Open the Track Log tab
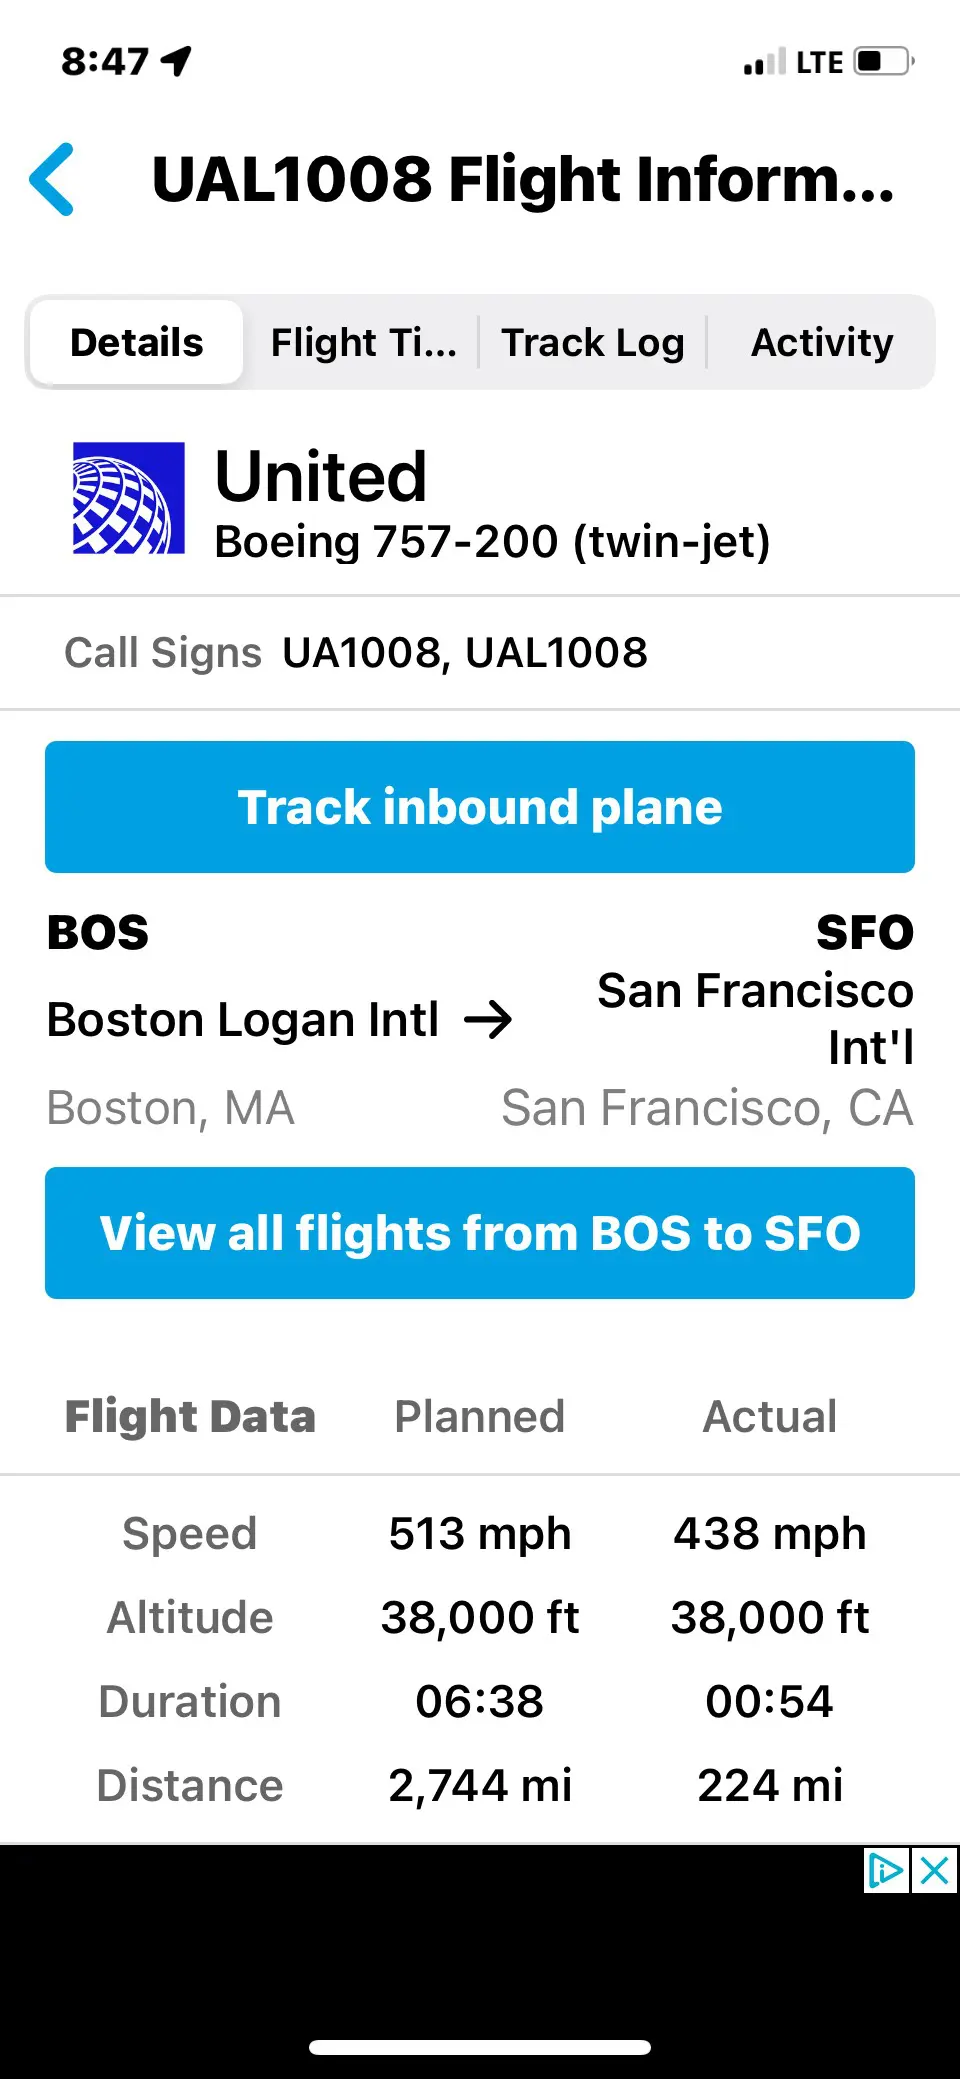The width and height of the screenshot is (960, 2079). (593, 343)
